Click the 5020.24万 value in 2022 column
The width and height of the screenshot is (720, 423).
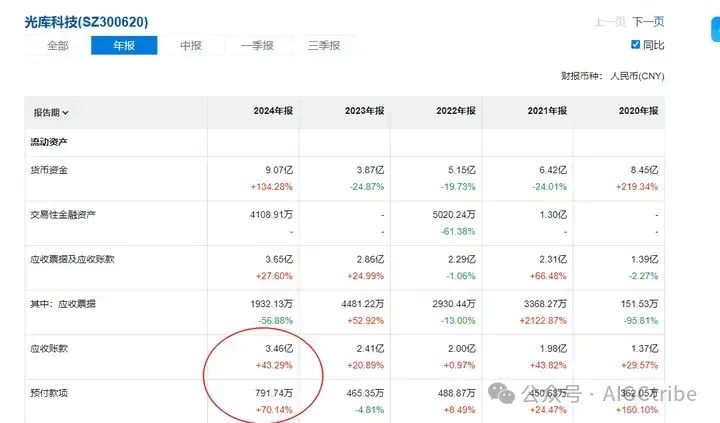click(454, 214)
